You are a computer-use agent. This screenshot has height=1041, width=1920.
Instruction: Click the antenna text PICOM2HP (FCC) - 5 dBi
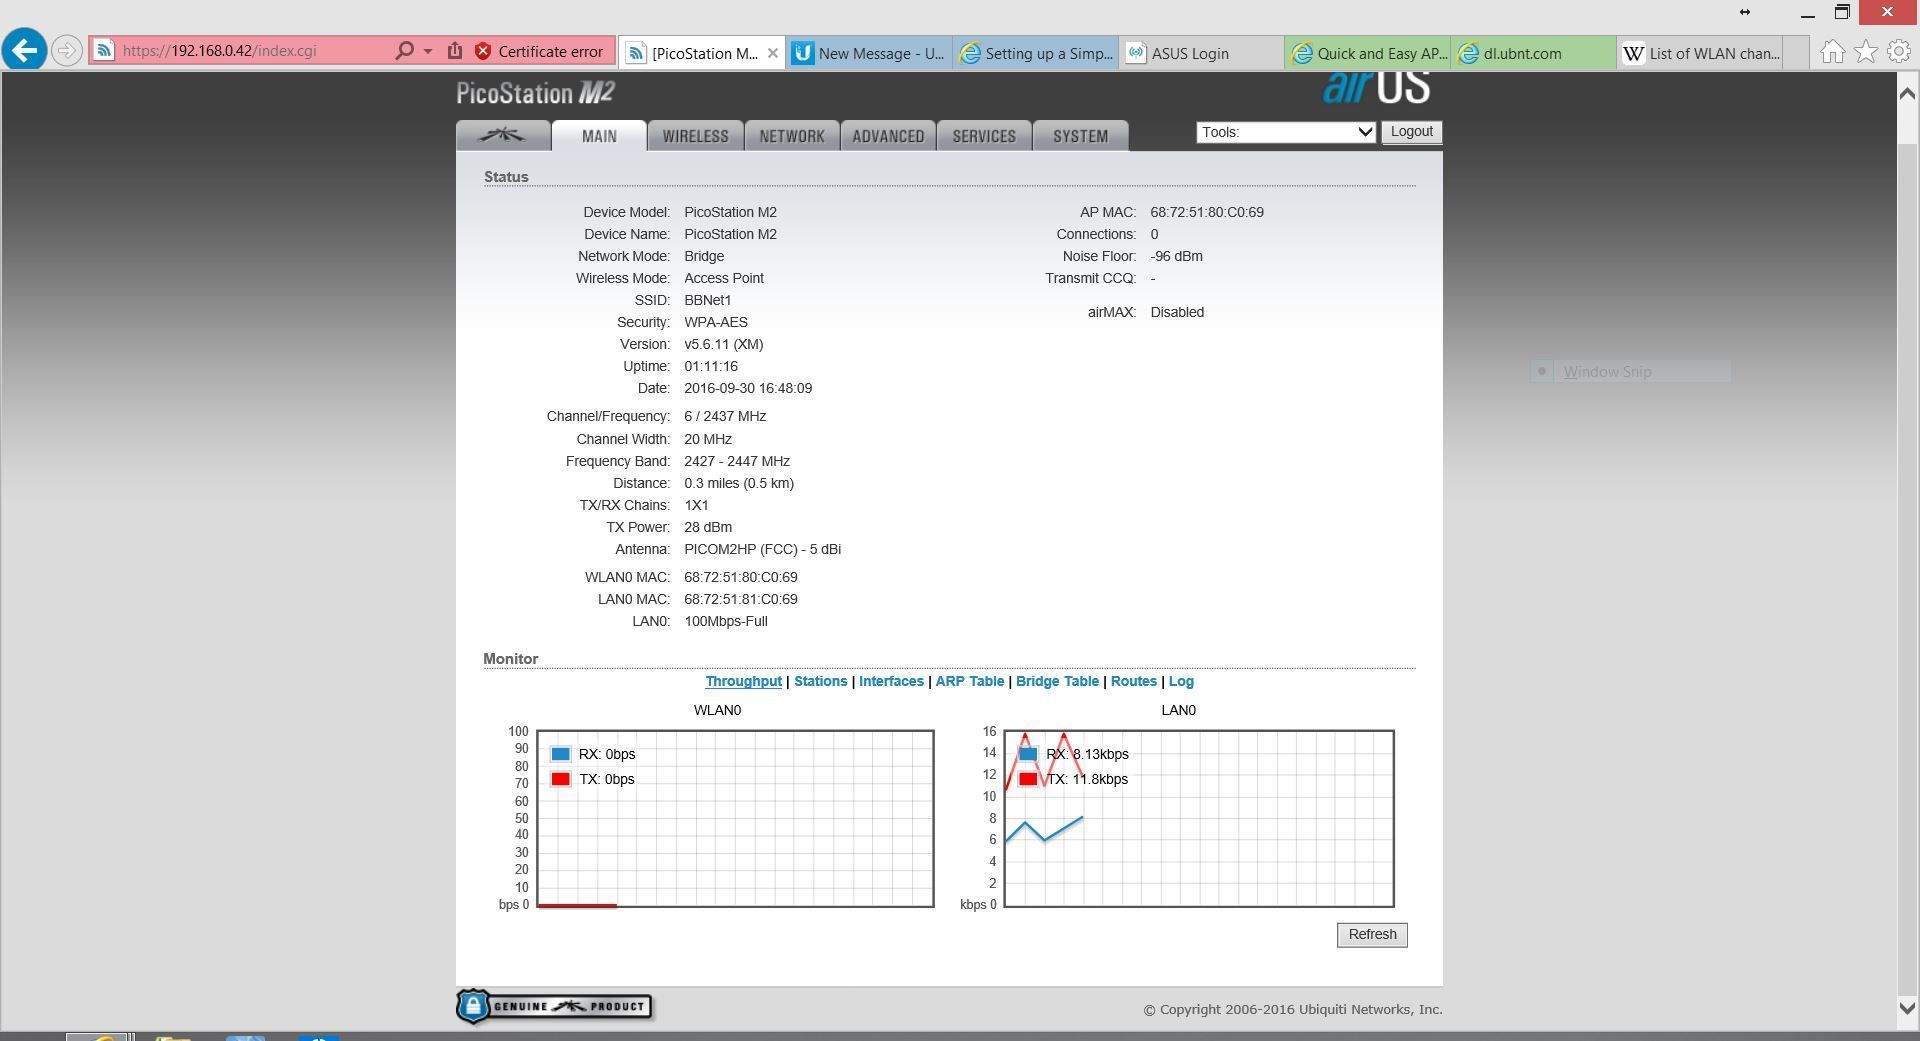click(763, 549)
